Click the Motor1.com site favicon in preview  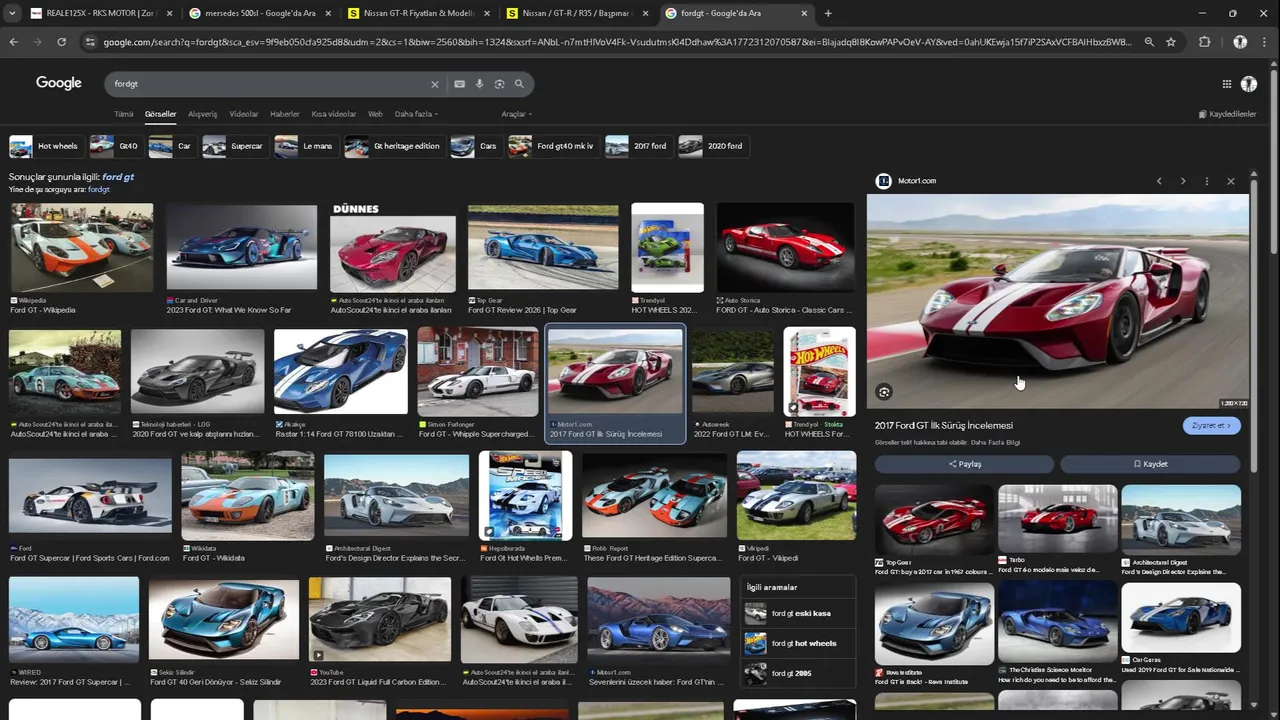click(x=883, y=181)
